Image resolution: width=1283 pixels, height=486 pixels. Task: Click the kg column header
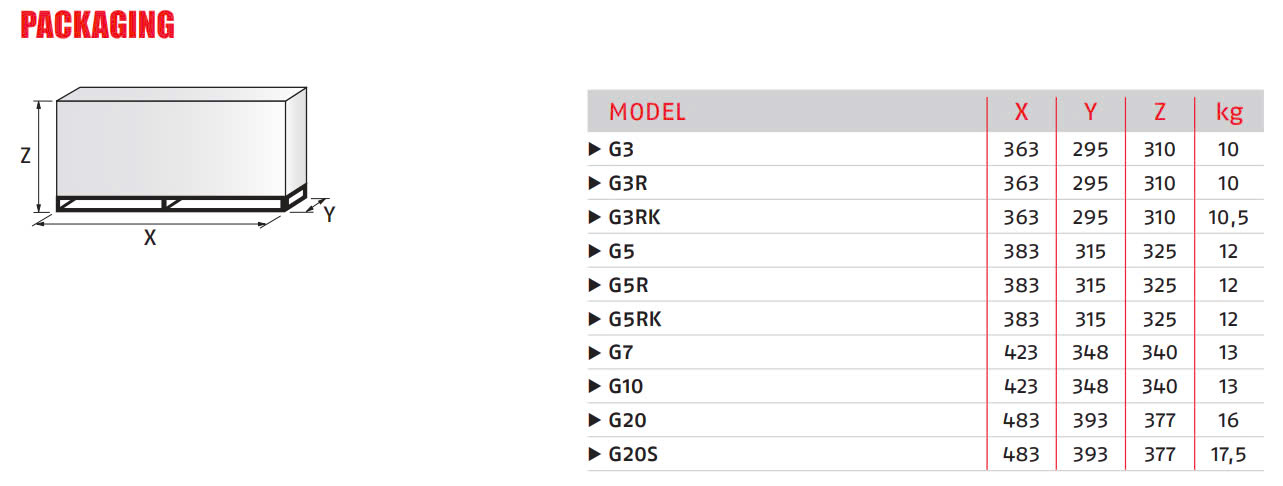pos(1228,112)
